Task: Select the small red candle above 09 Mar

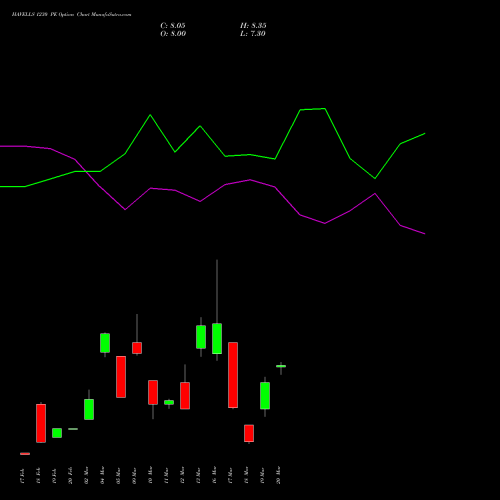Action: pyautogui.click(x=137, y=348)
